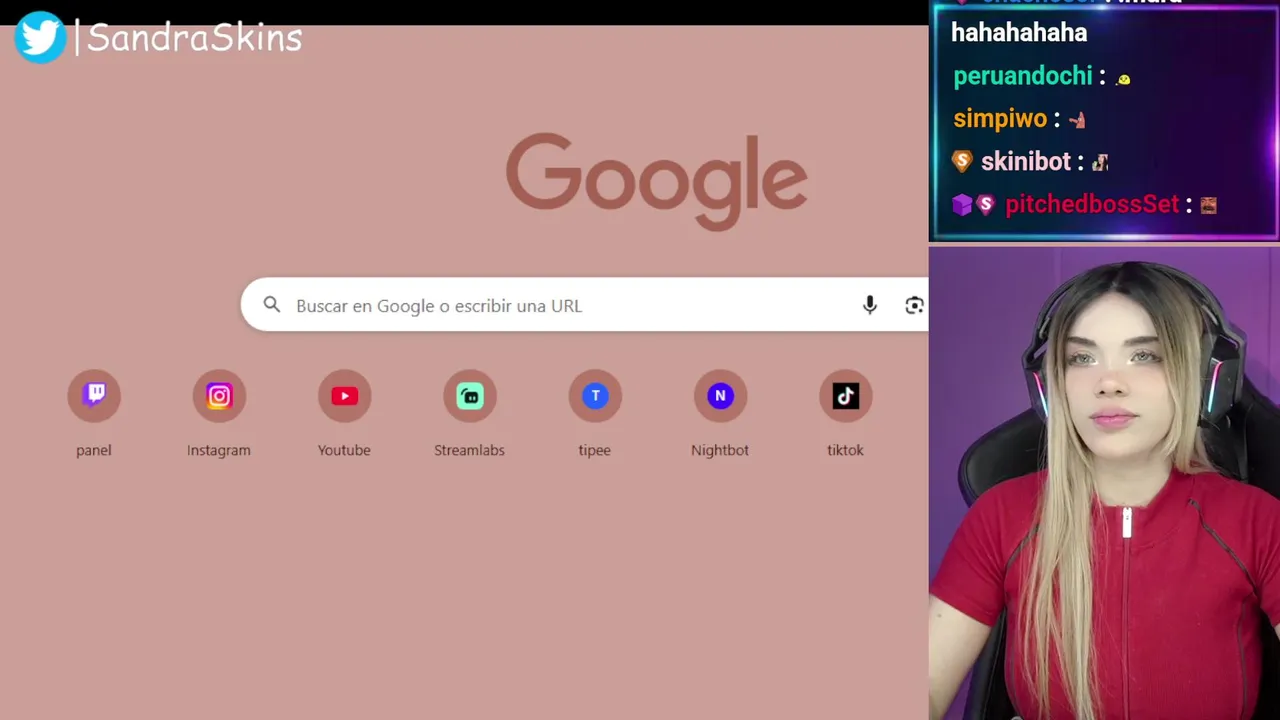This screenshot has height=720, width=1280.
Task: Open the tiktok shortcut icon
Action: pyautogui.click(x=846, y=396)
